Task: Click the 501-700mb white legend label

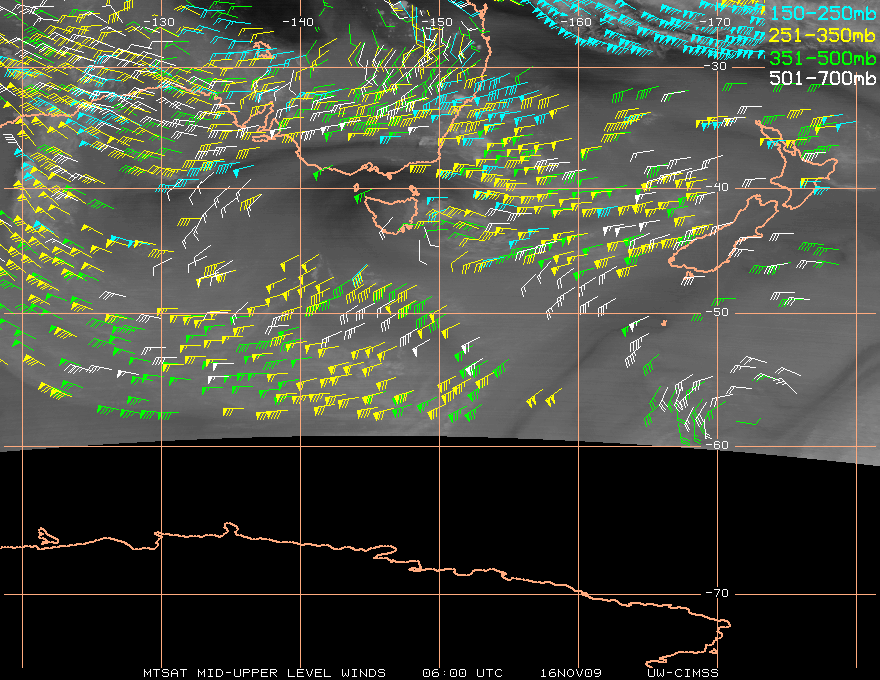Action: click(822, 78)
